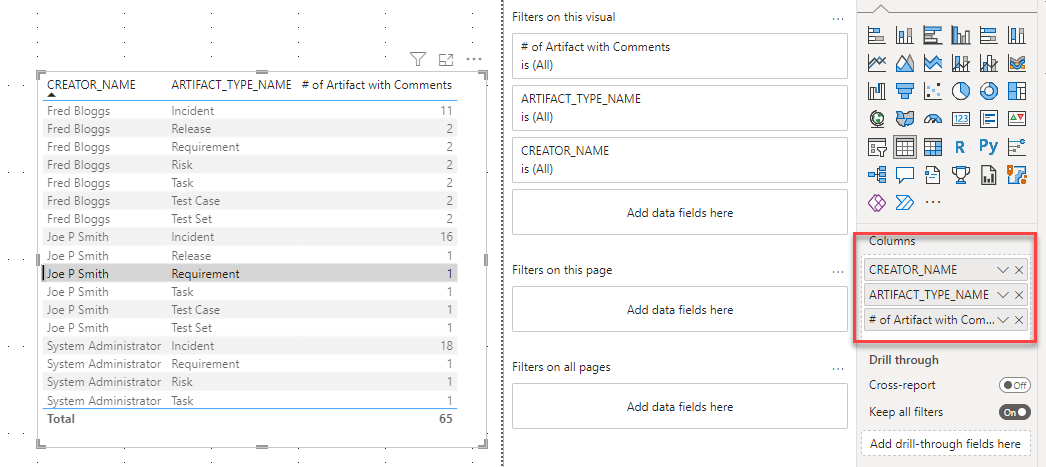Remove the CREATOR_NAME column from Columns well

1019,270
